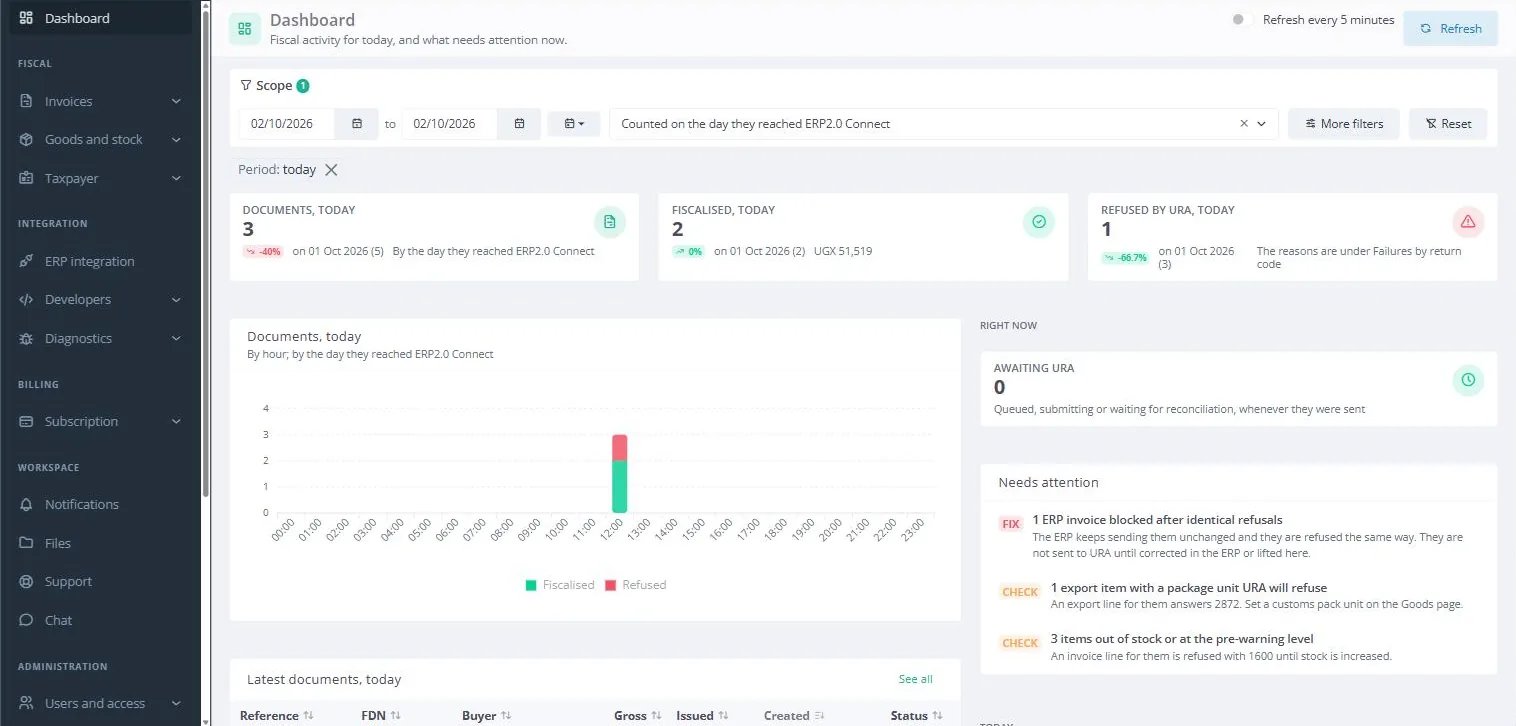This screenshot has height=726, width=1516.
Task: Click the ERP integration plug icon
Action: (27, 261)
